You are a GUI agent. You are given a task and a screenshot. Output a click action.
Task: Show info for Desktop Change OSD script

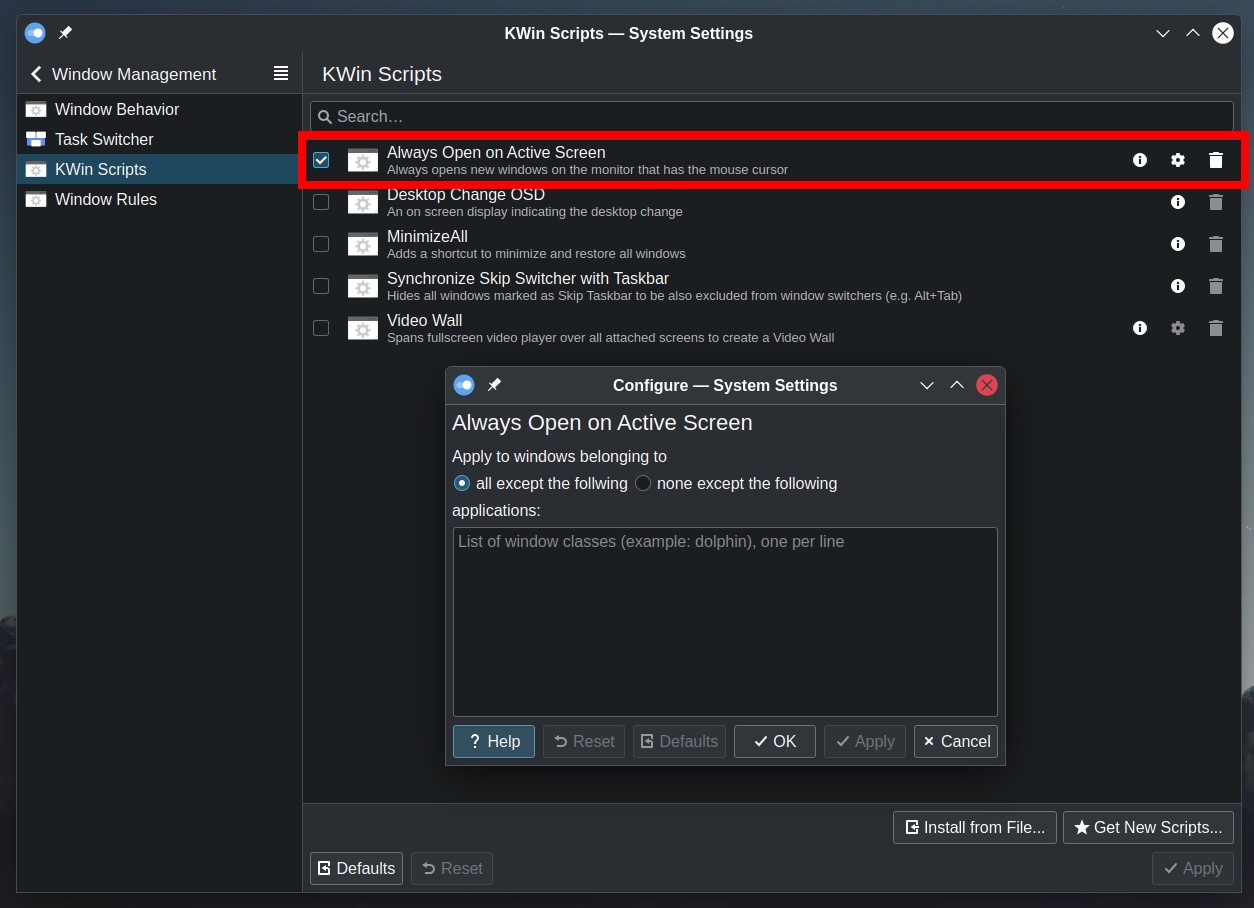coord(1178,202)
